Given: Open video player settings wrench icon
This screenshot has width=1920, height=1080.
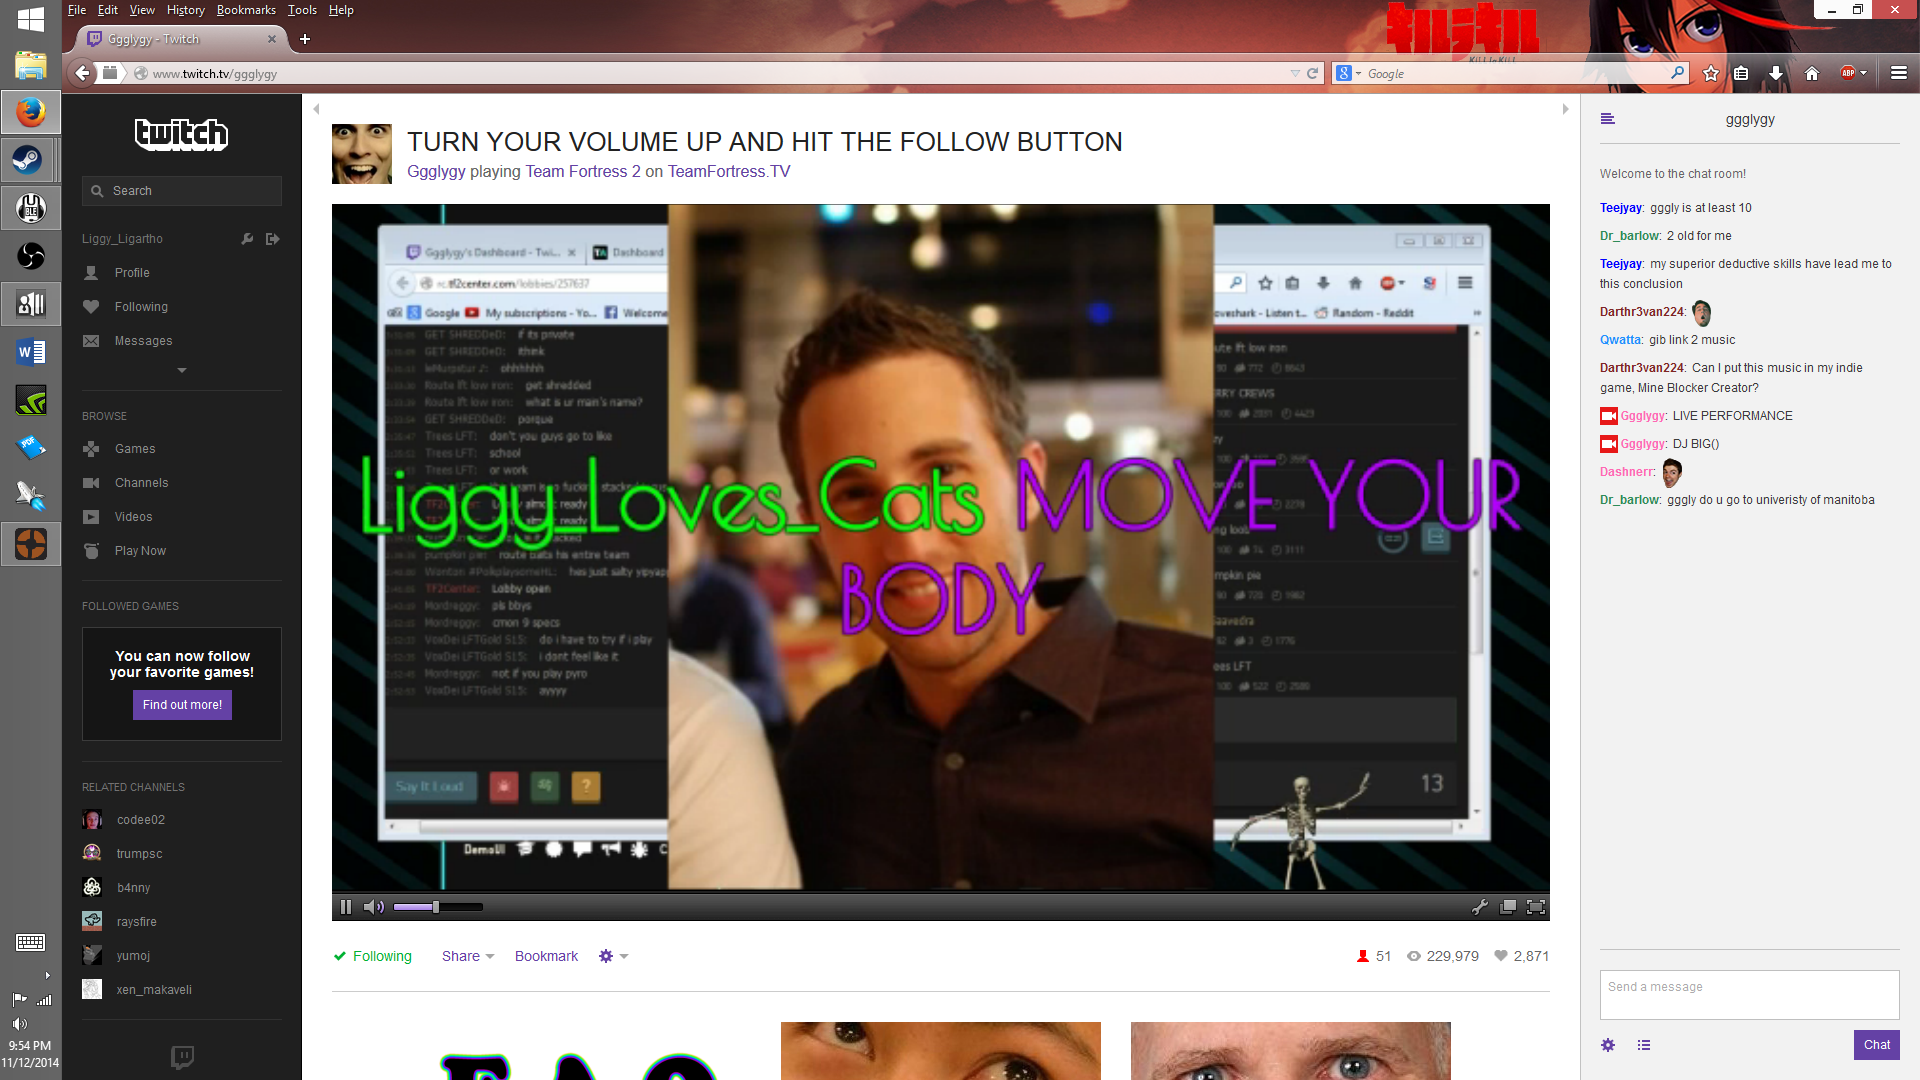Looking at the screenshot, I should pyautogui.click(x=1480, y=907).
